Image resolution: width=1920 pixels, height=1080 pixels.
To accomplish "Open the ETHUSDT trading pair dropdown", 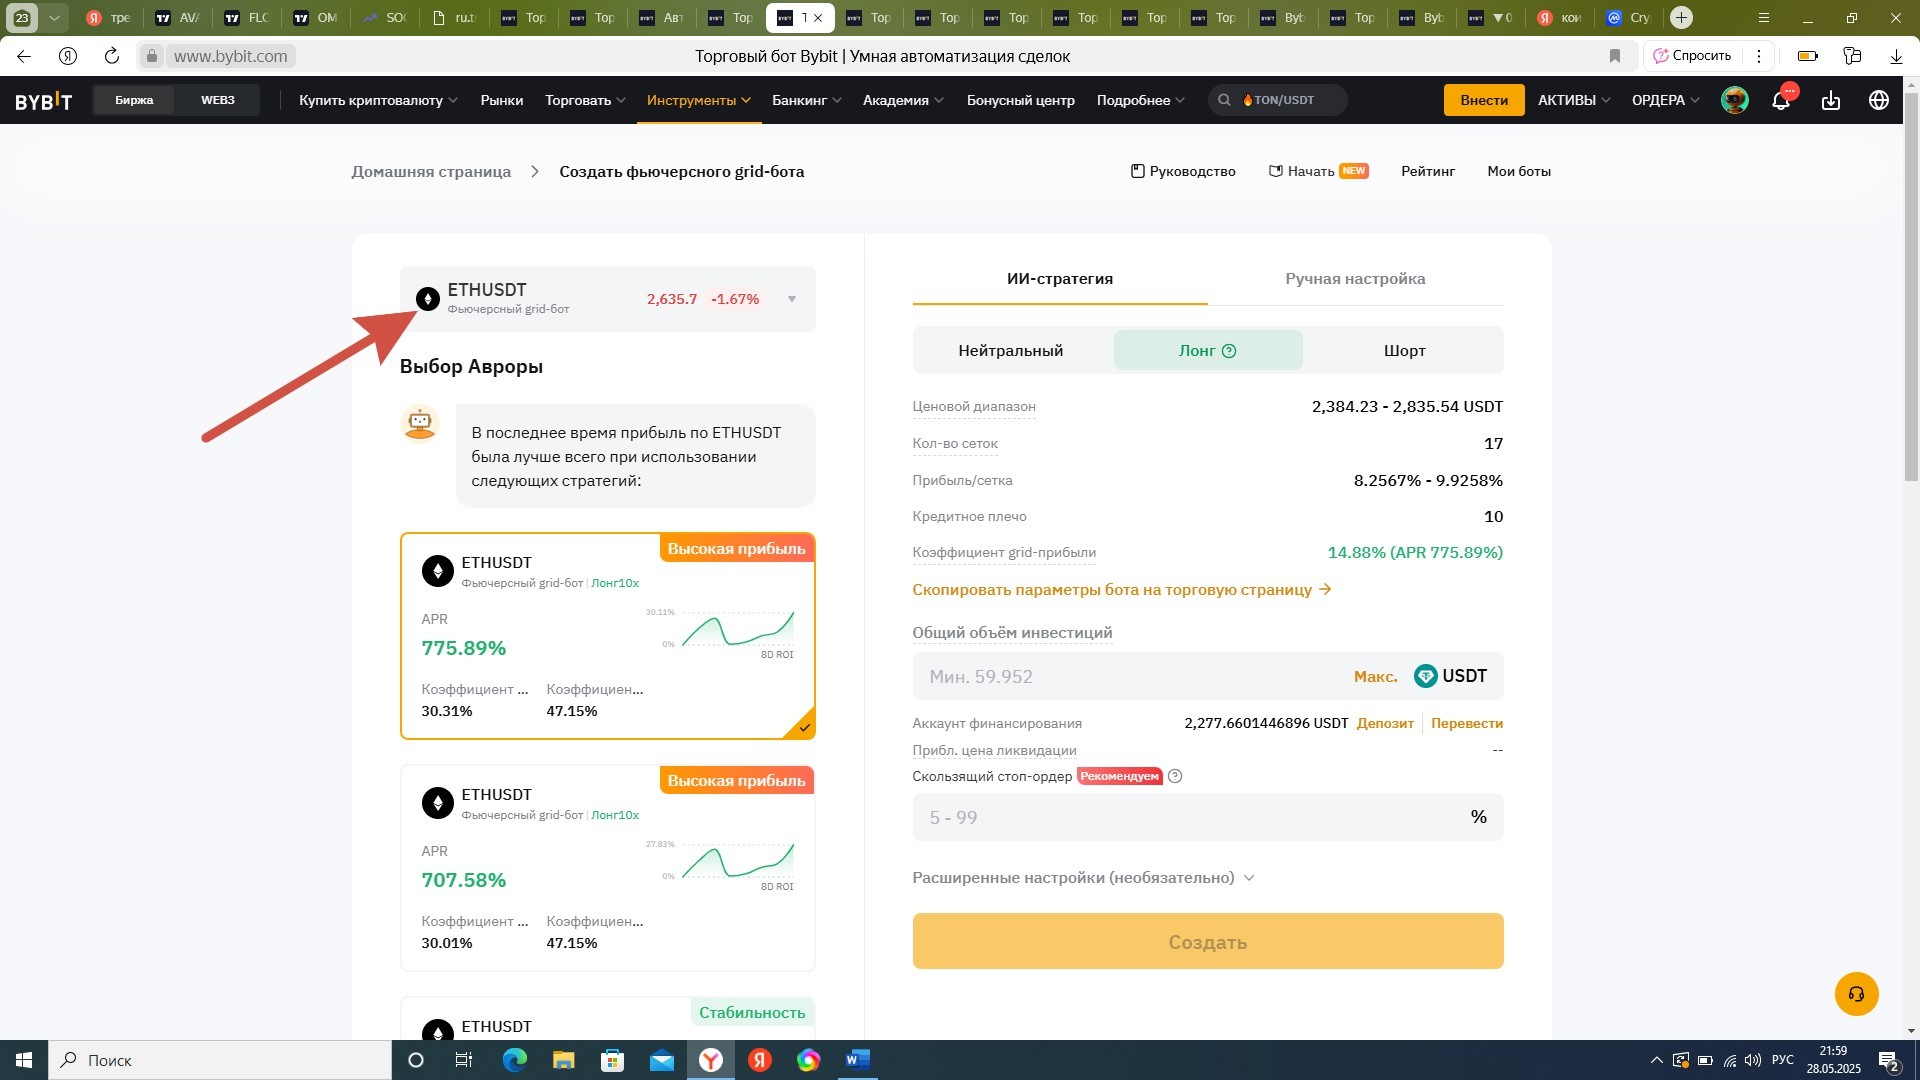I will point(608,299).
